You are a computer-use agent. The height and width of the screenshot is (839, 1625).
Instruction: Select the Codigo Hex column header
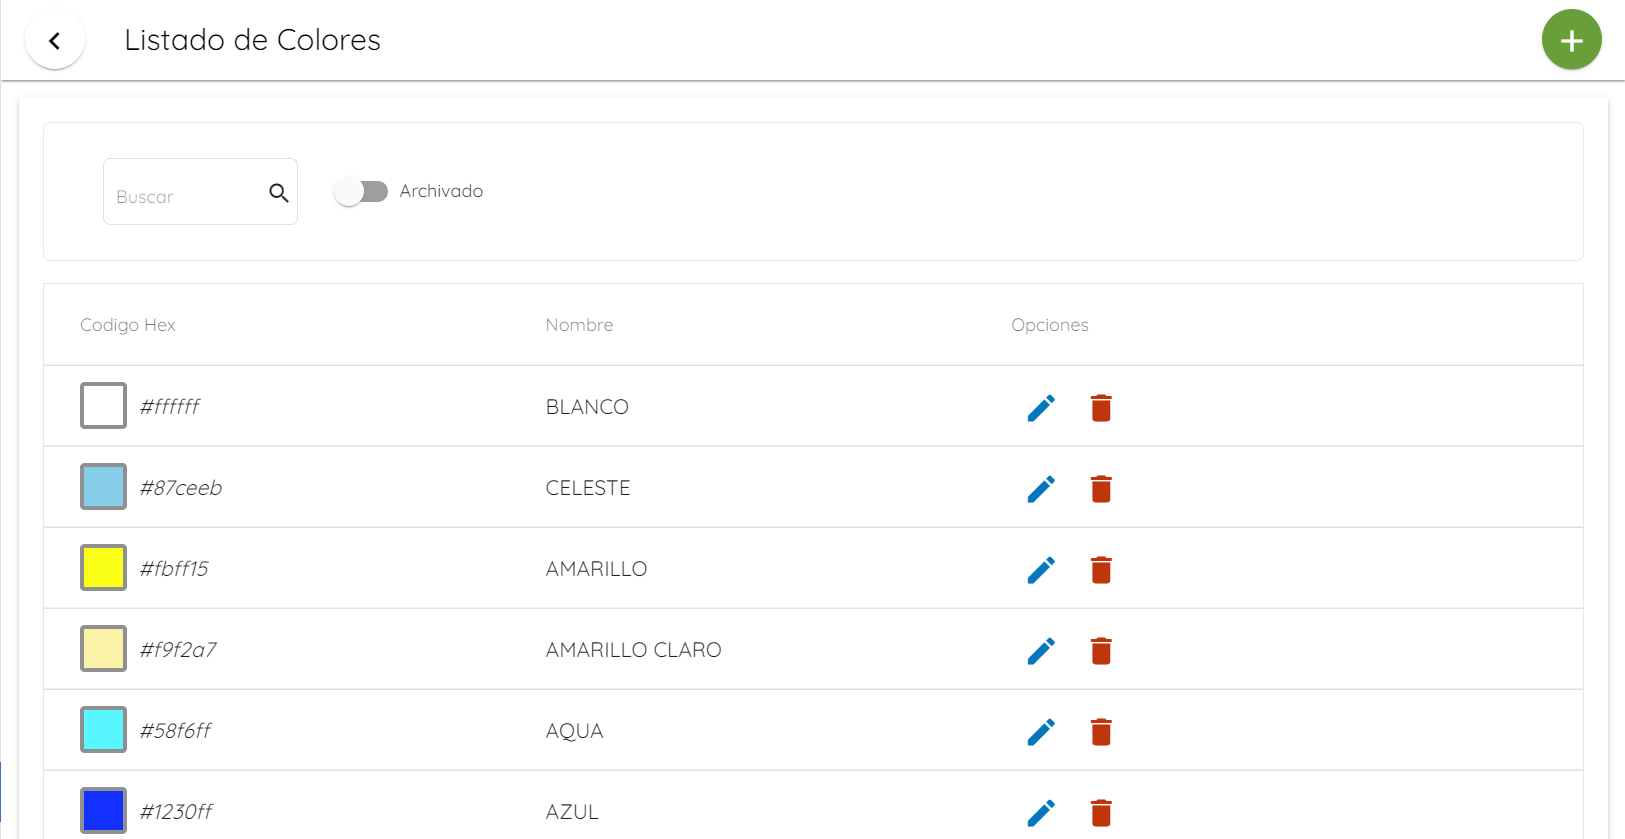tap(127, 324)
